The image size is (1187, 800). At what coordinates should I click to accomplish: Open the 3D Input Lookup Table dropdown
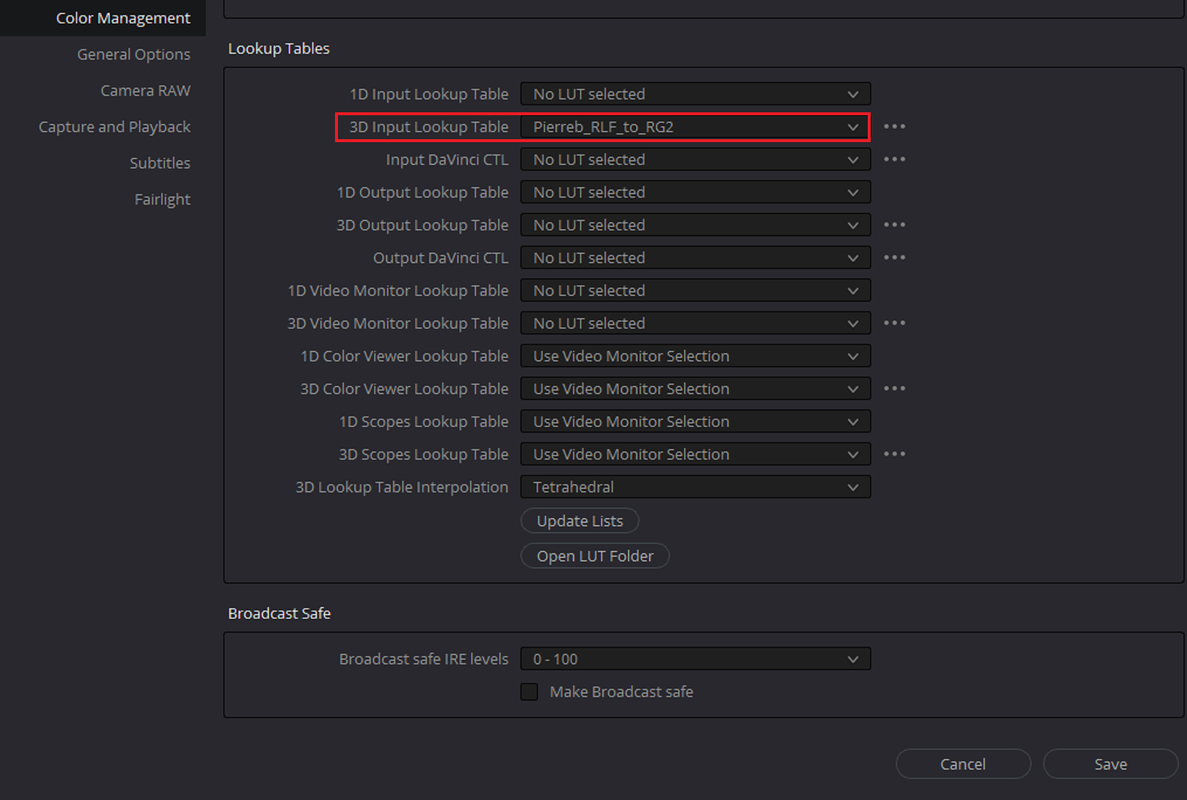point(696,127)
